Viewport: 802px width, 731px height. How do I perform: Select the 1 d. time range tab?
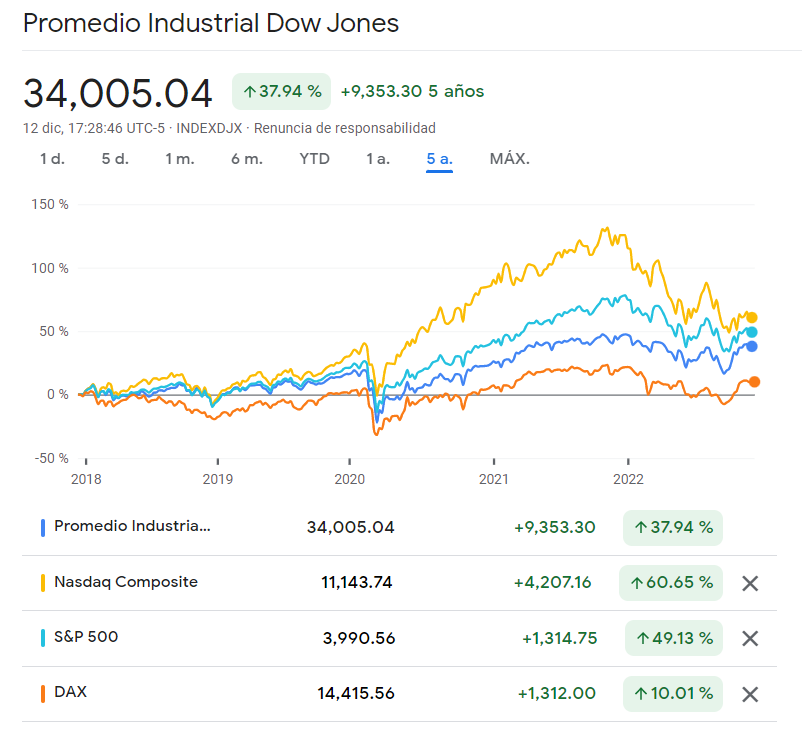click(52, 159)
